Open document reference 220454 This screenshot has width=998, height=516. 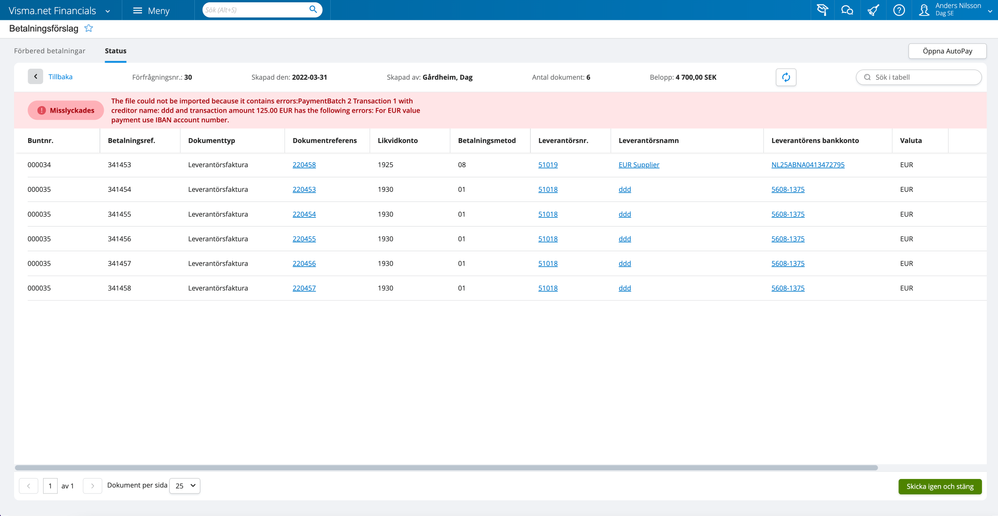point(304,214)
